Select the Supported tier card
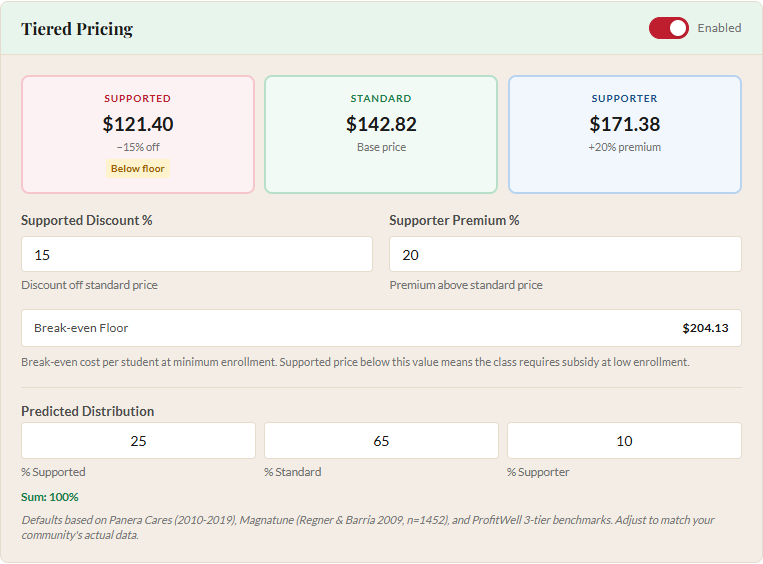This screenshot has width=763, height=564. click(138, 134)
